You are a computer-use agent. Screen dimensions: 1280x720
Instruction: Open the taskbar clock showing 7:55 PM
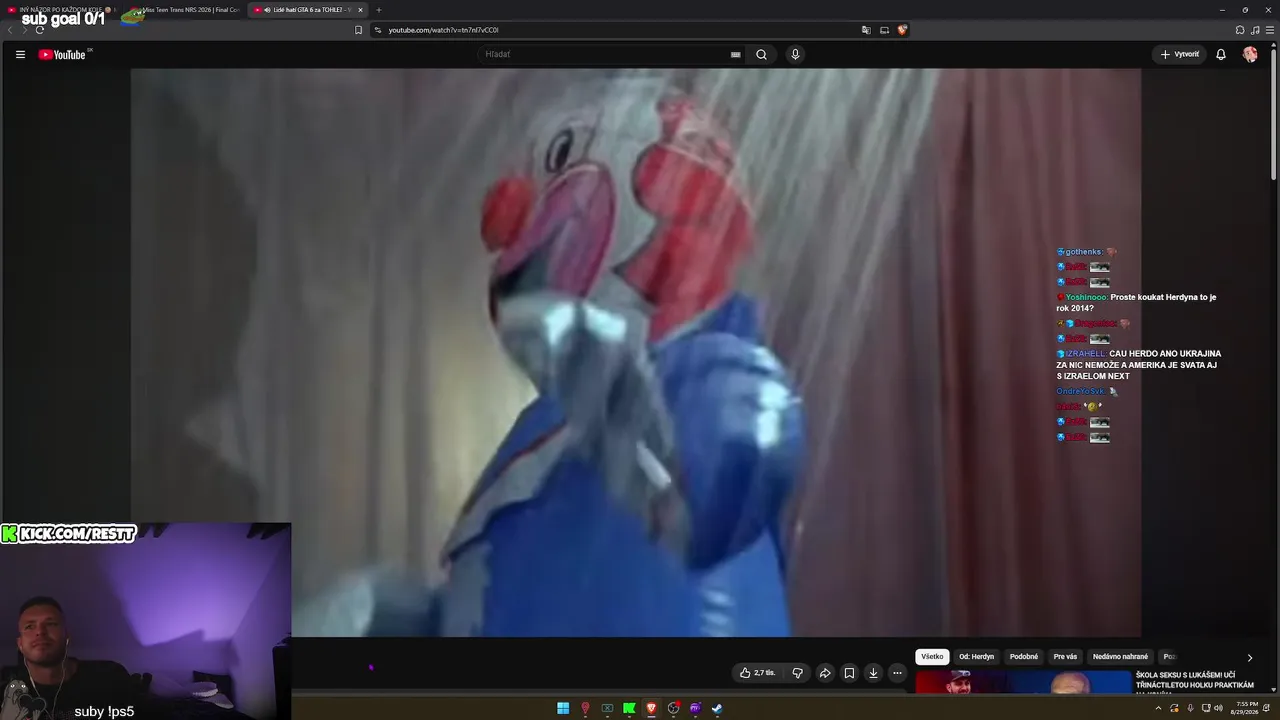coord(1246,708)
